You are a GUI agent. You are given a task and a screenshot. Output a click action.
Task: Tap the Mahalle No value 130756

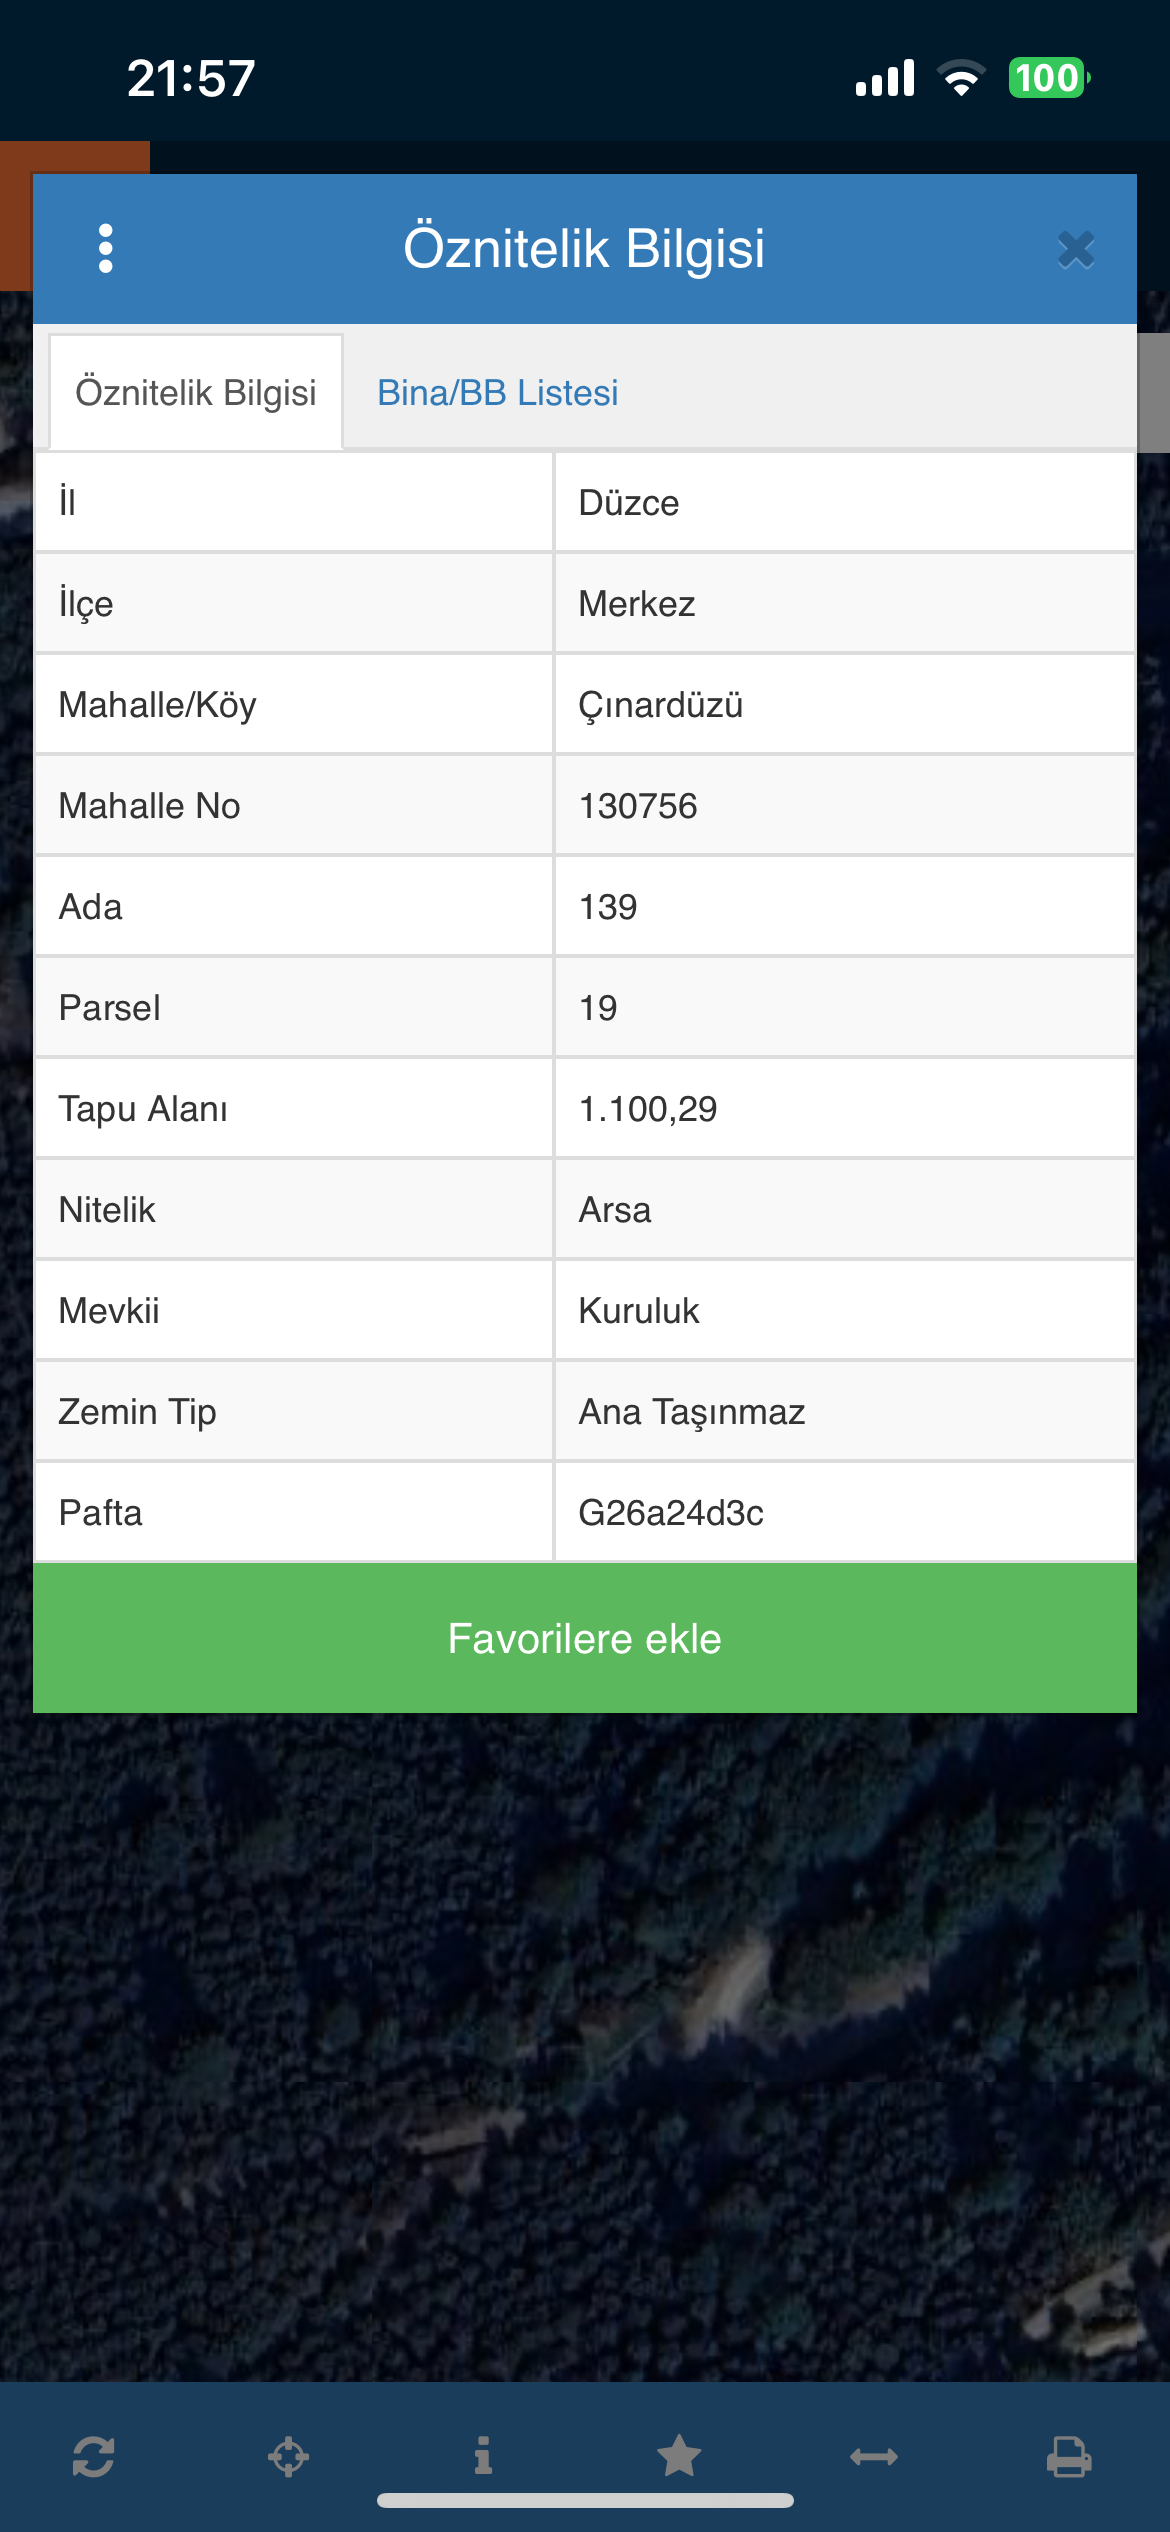point(844,806)
